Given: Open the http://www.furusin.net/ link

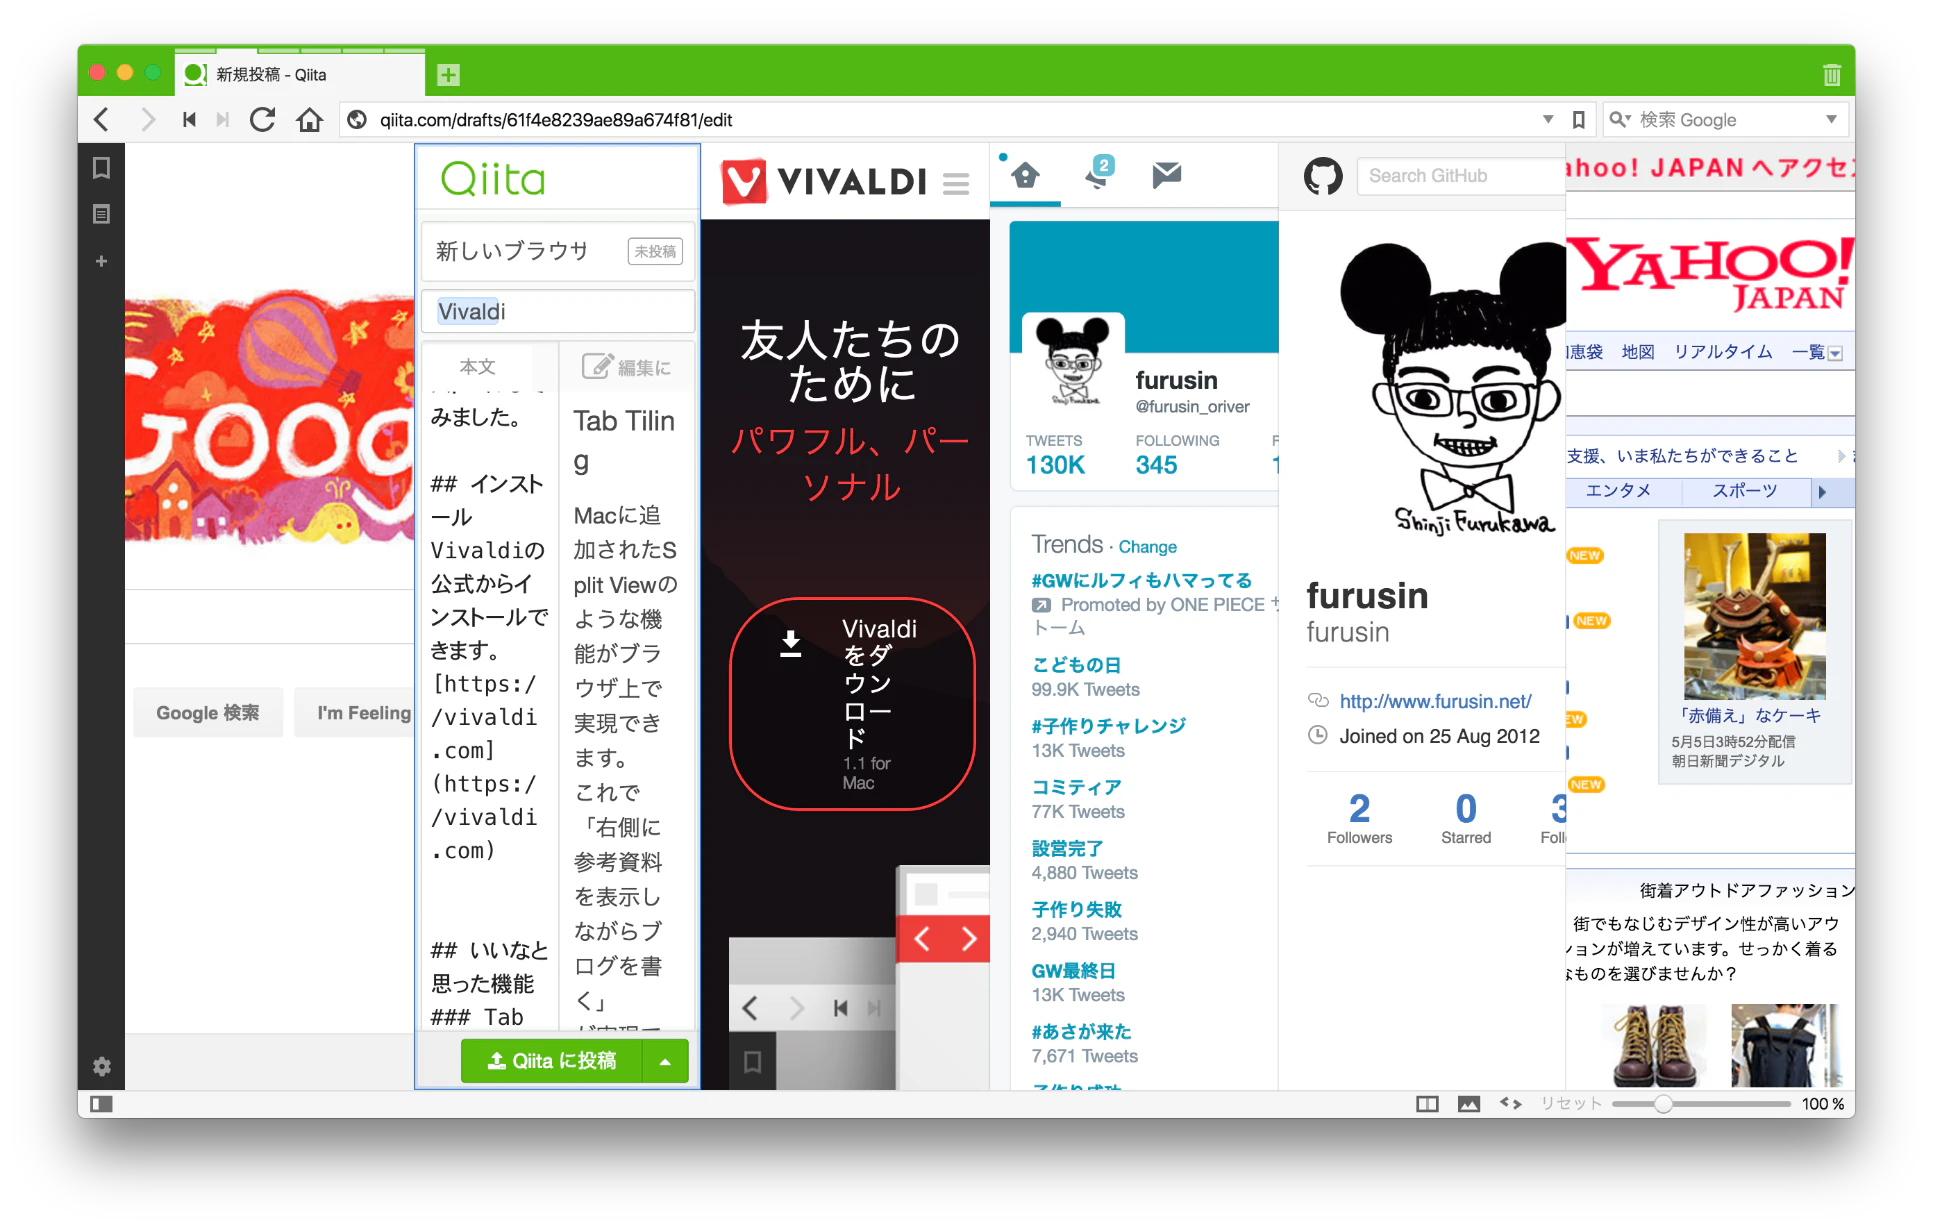Looking at the screenshot, I should tap(1435, 702).
